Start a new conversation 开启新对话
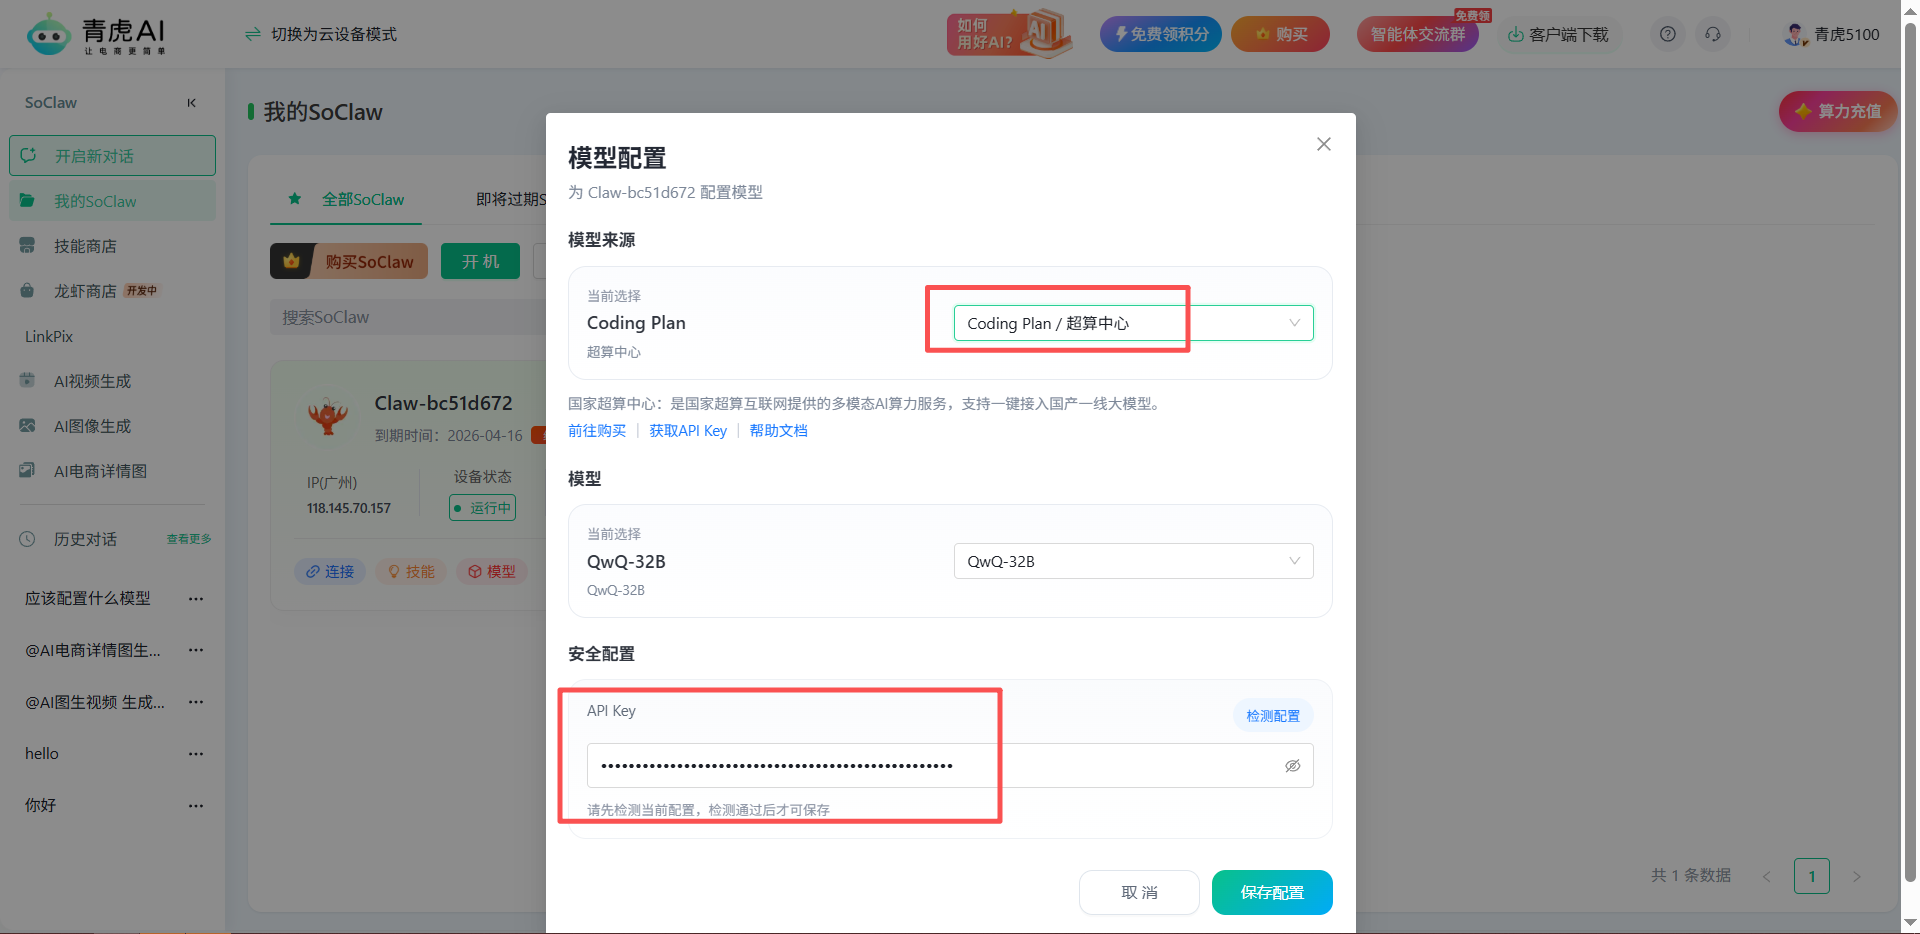The image size is (1920, 934). 112,156
